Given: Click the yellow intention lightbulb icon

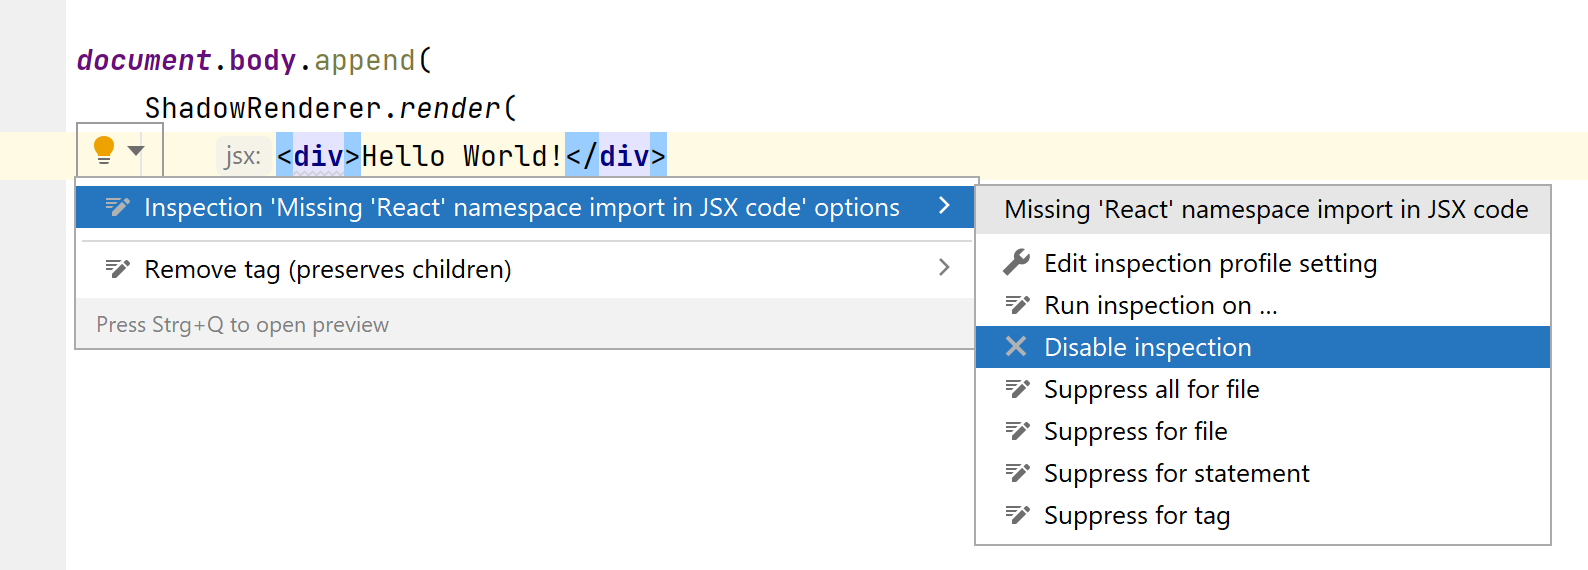Looking at the screenshot, I should point(104,150).
